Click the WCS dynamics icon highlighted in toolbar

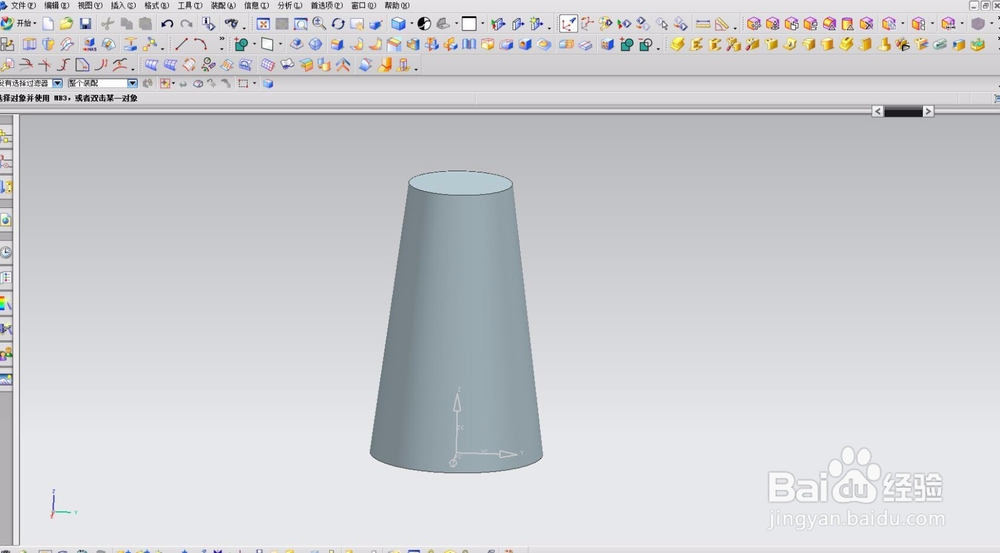click(568, 24)
